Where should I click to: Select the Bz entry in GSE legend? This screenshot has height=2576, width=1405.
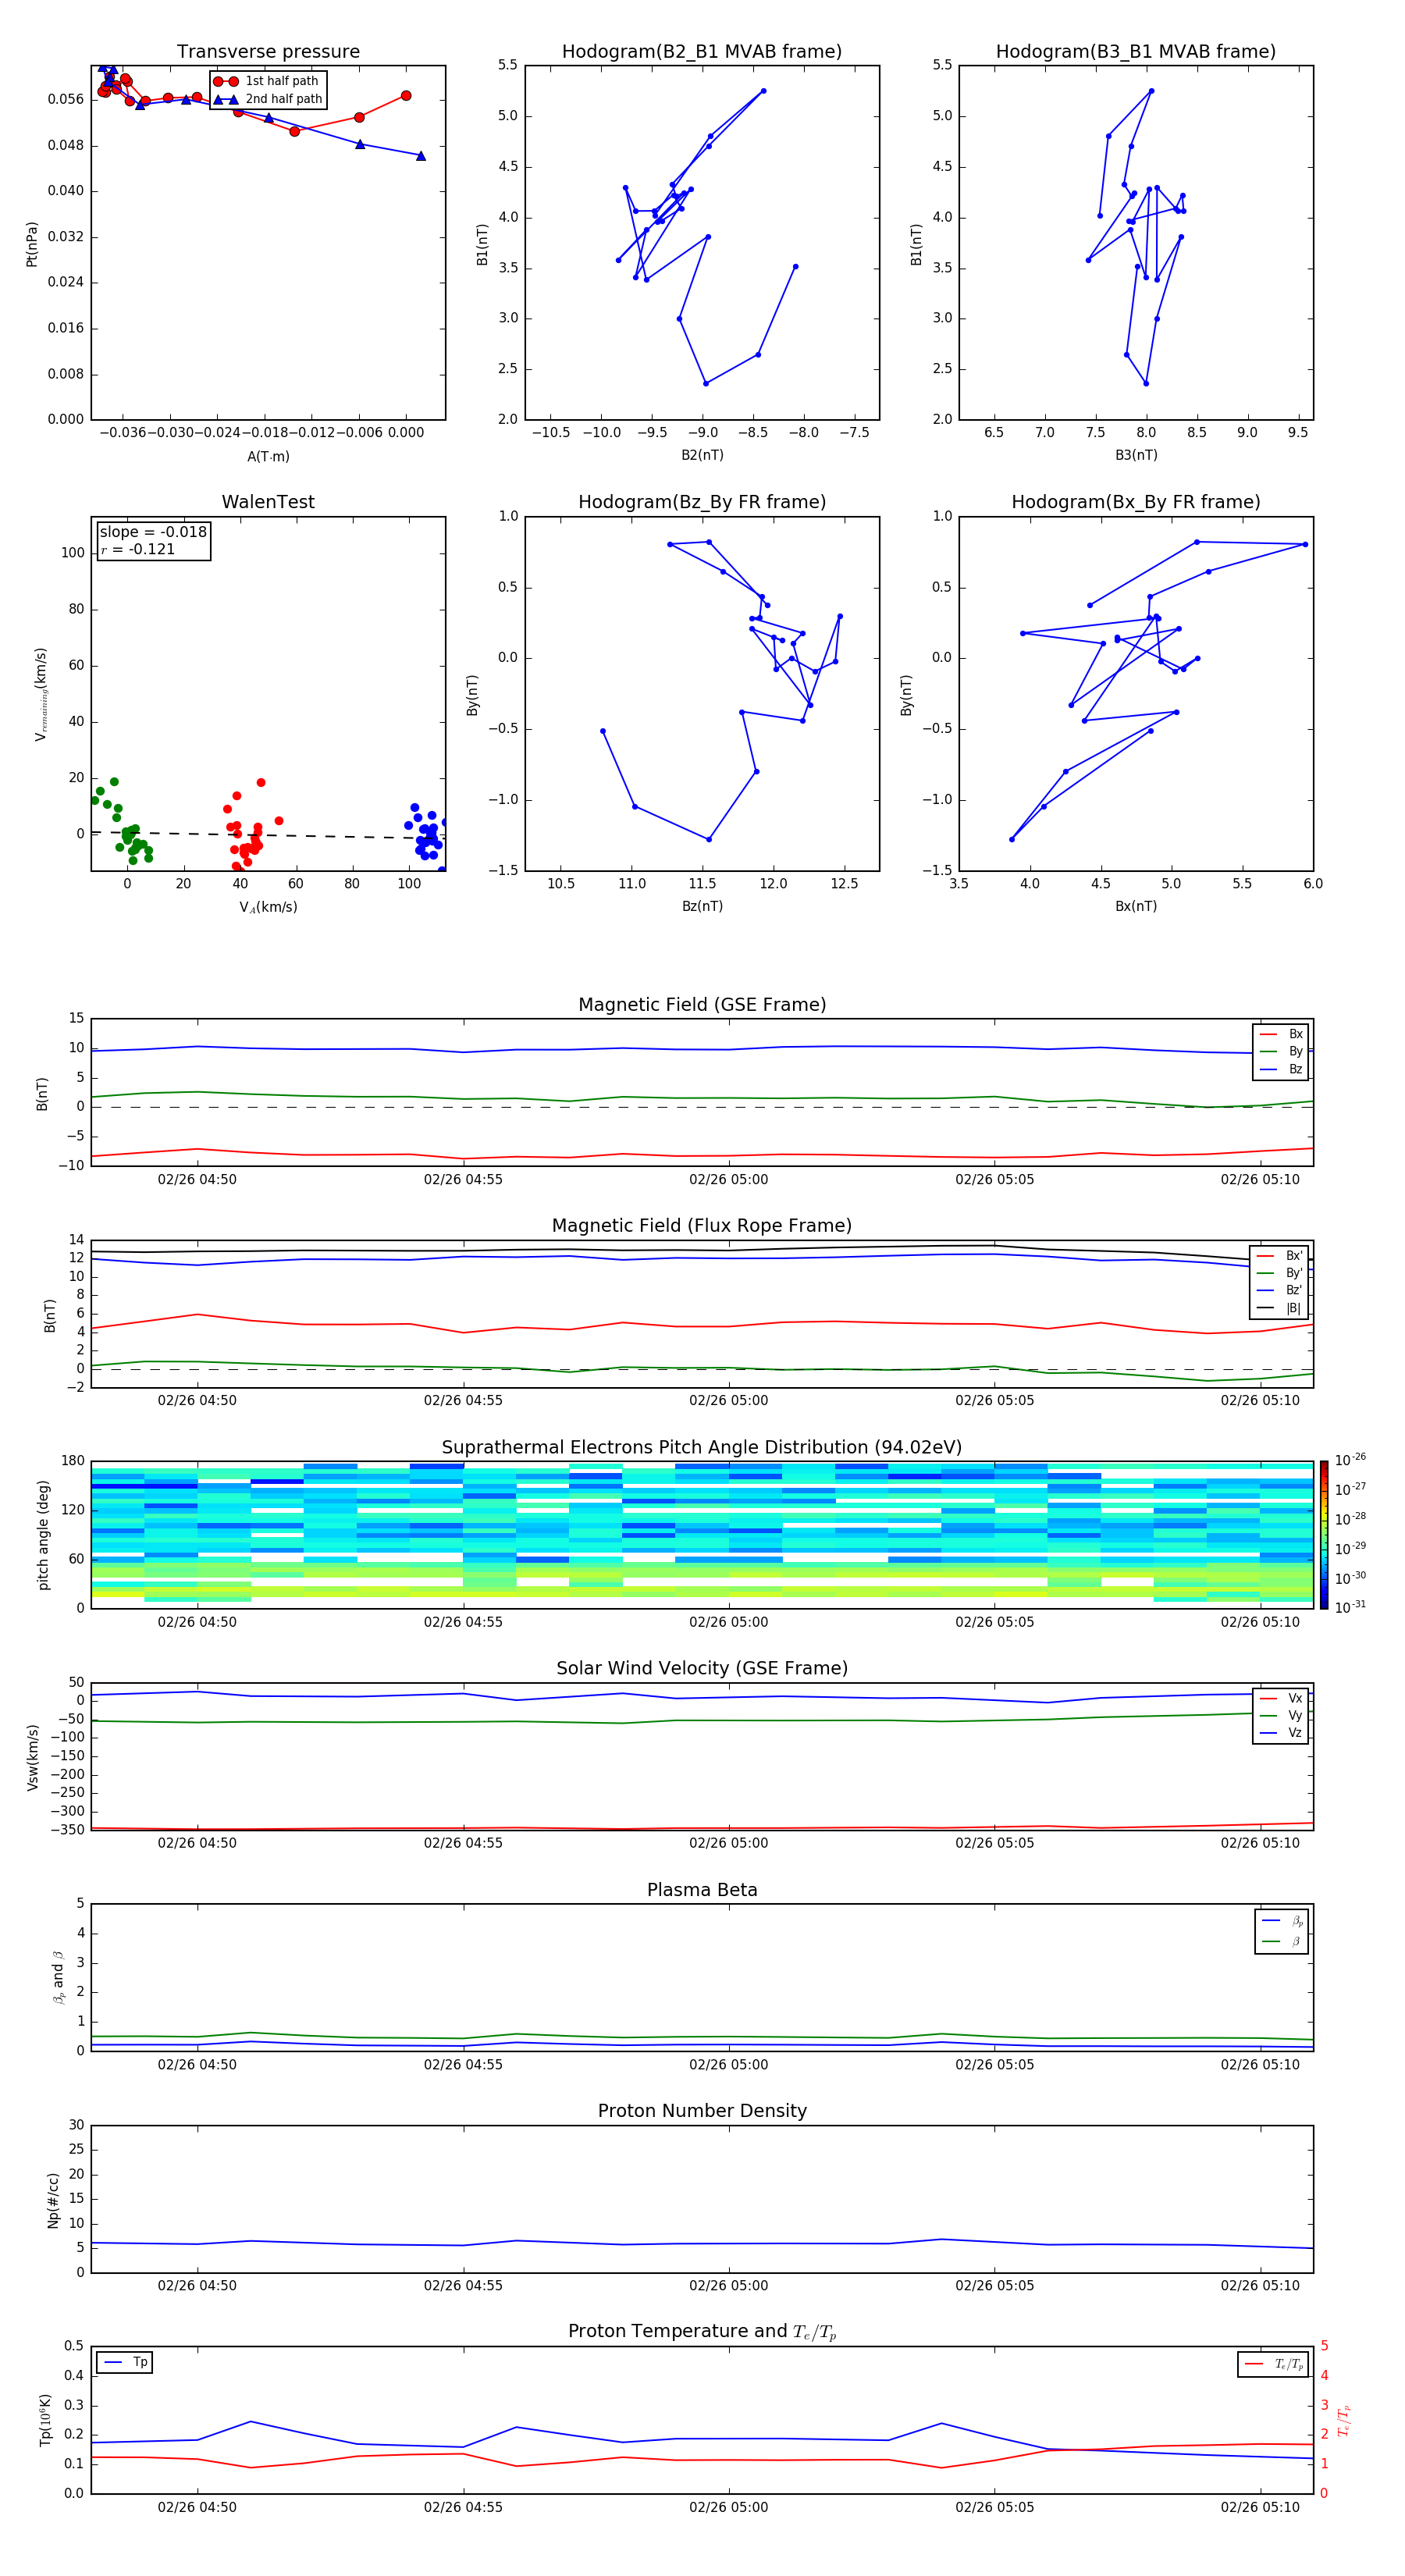pyautogui.click(x=1281, y=1069)
